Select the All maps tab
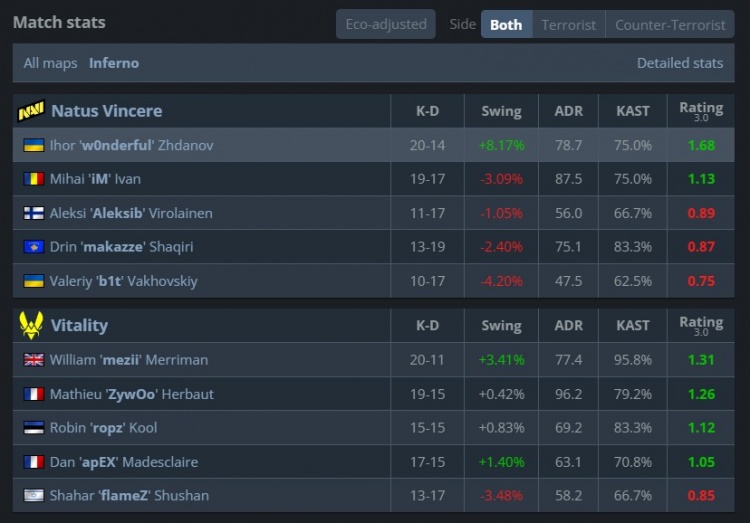750x523 pixels. click(x=51, y=63)
